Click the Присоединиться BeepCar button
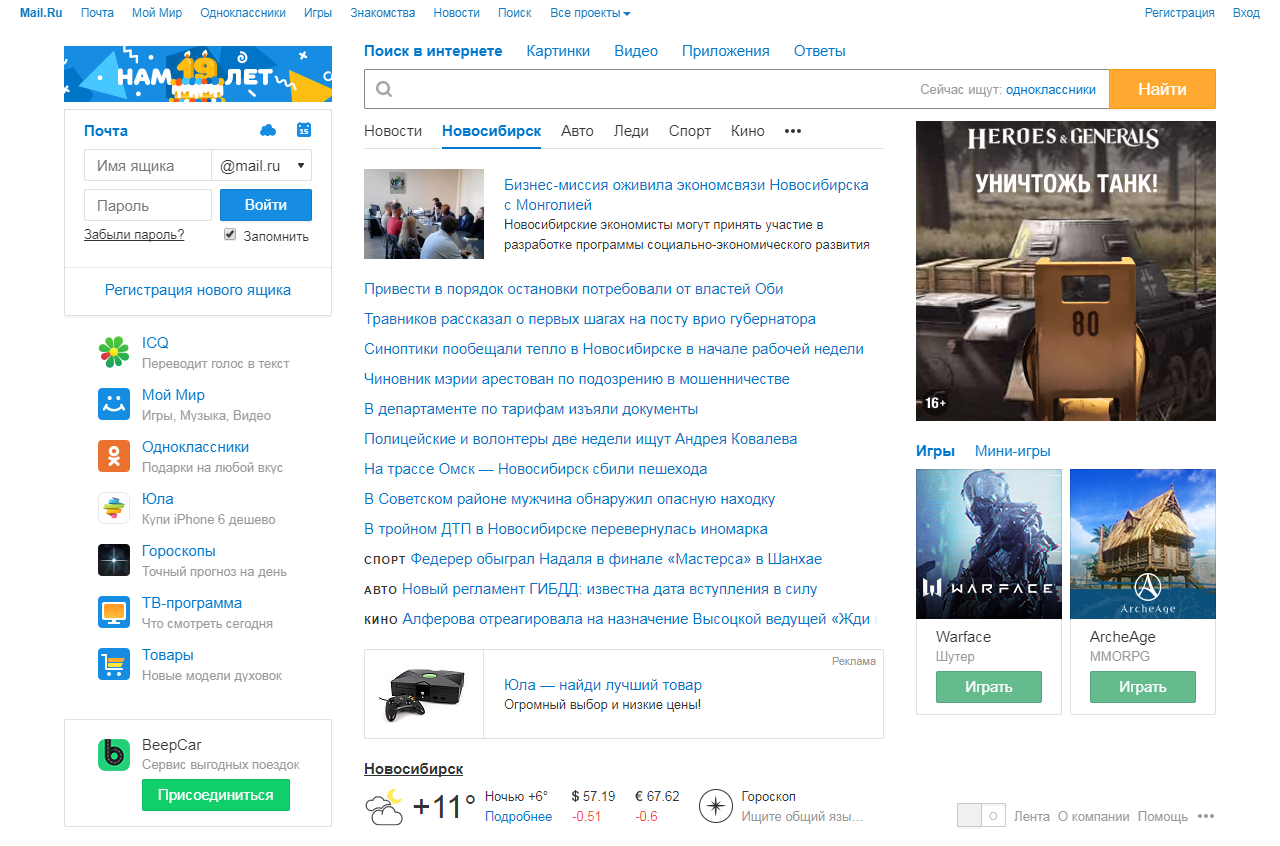This screenshot has width=1280, height=846. click(216, 795)
